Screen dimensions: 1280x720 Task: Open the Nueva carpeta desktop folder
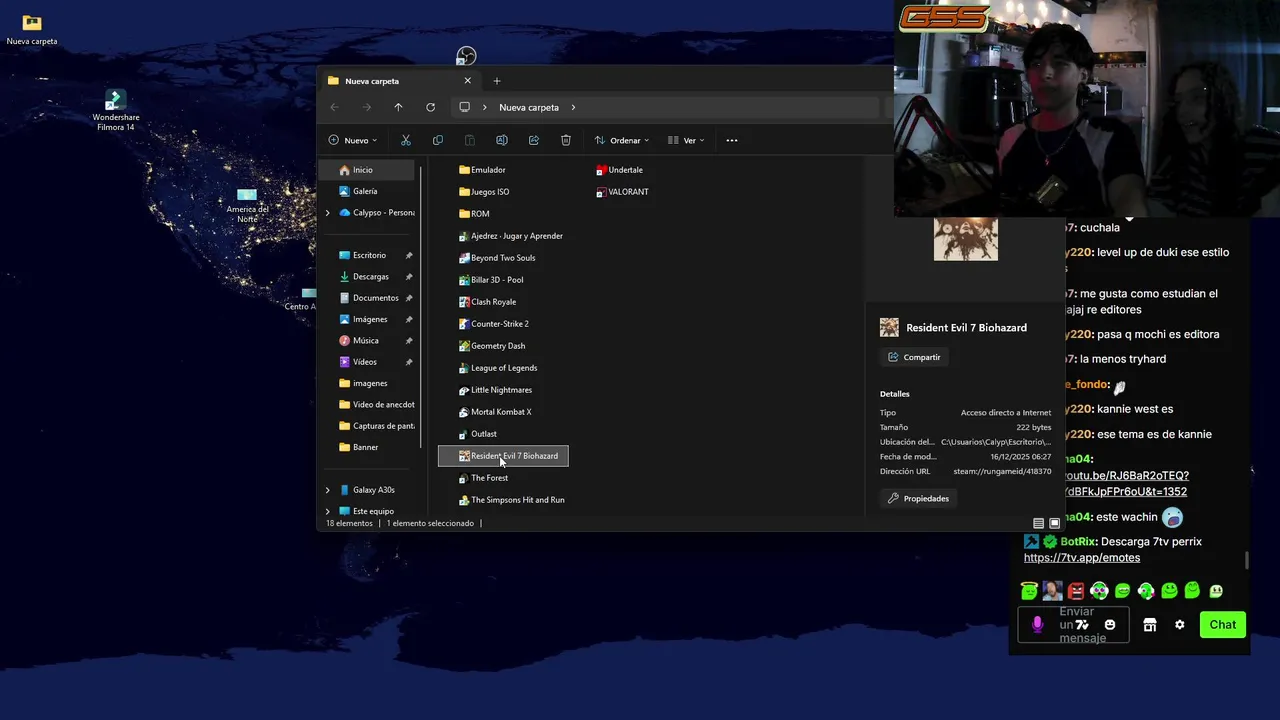tap(32, 30)
